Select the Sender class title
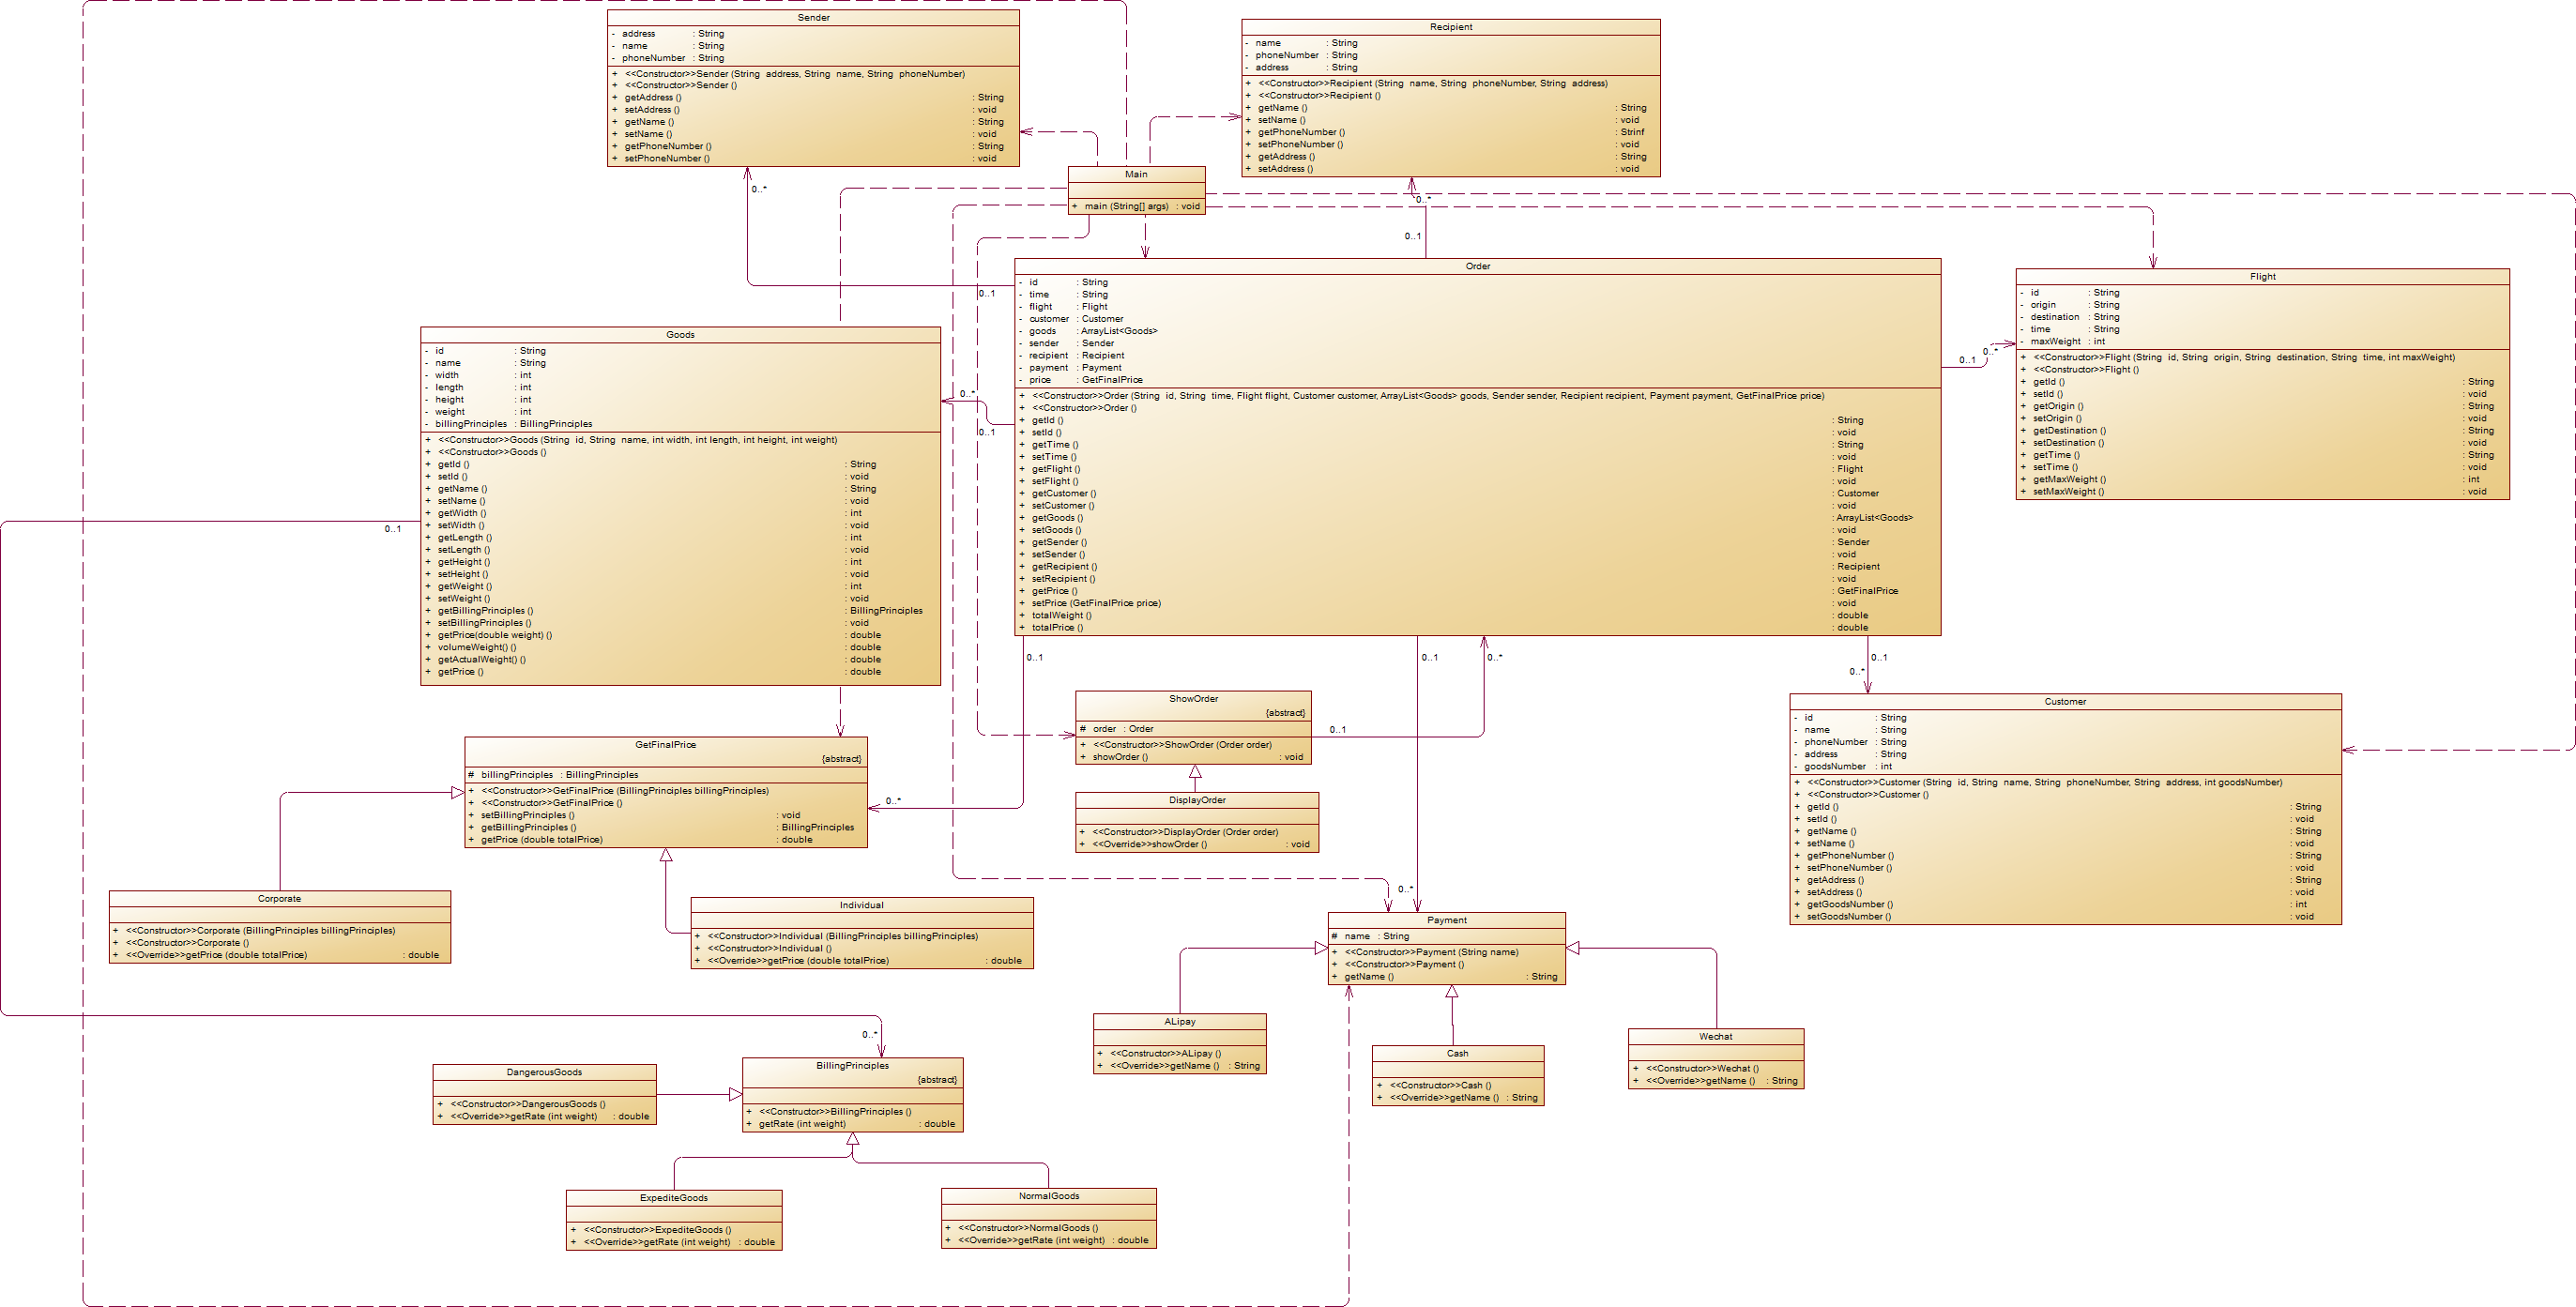Viewport: 2576px width, 1307px height. pos(813,18)
